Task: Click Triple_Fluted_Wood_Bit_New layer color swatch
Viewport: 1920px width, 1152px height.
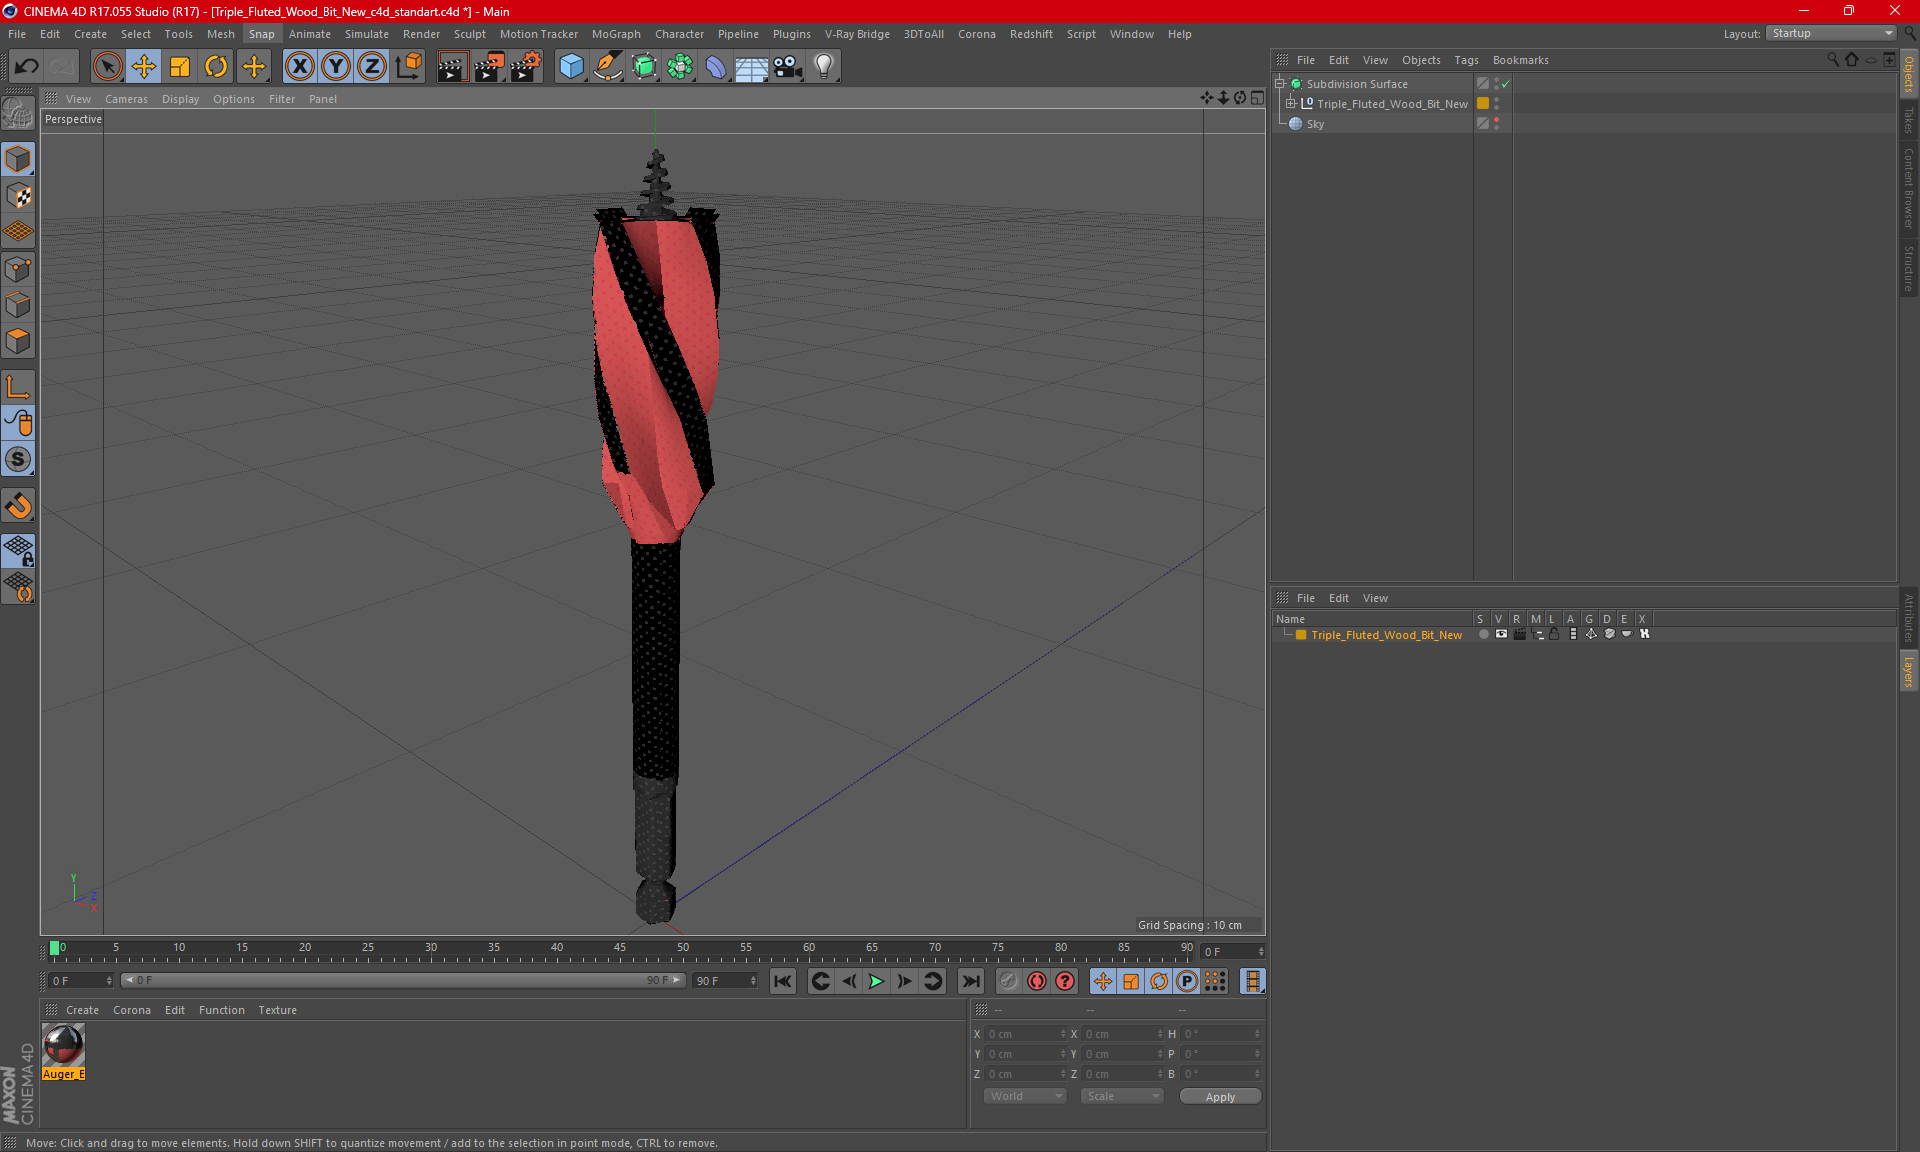Action: pos(1301,635)
